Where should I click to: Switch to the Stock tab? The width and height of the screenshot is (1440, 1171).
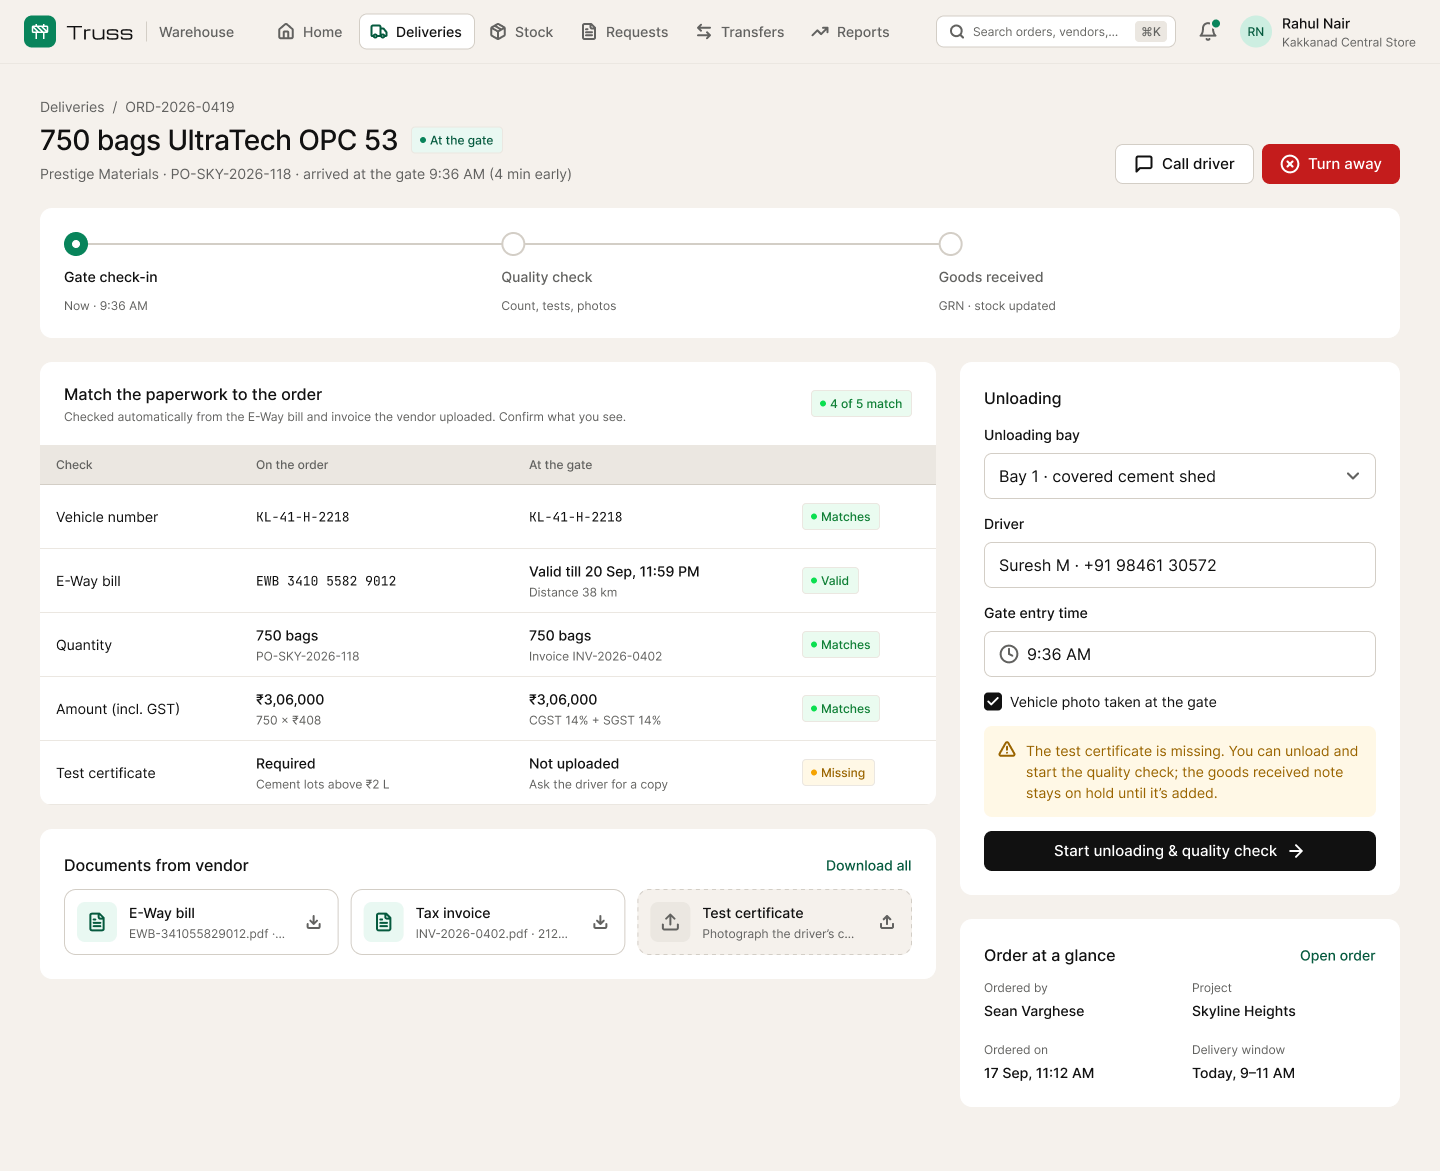[x=522, y=32]
